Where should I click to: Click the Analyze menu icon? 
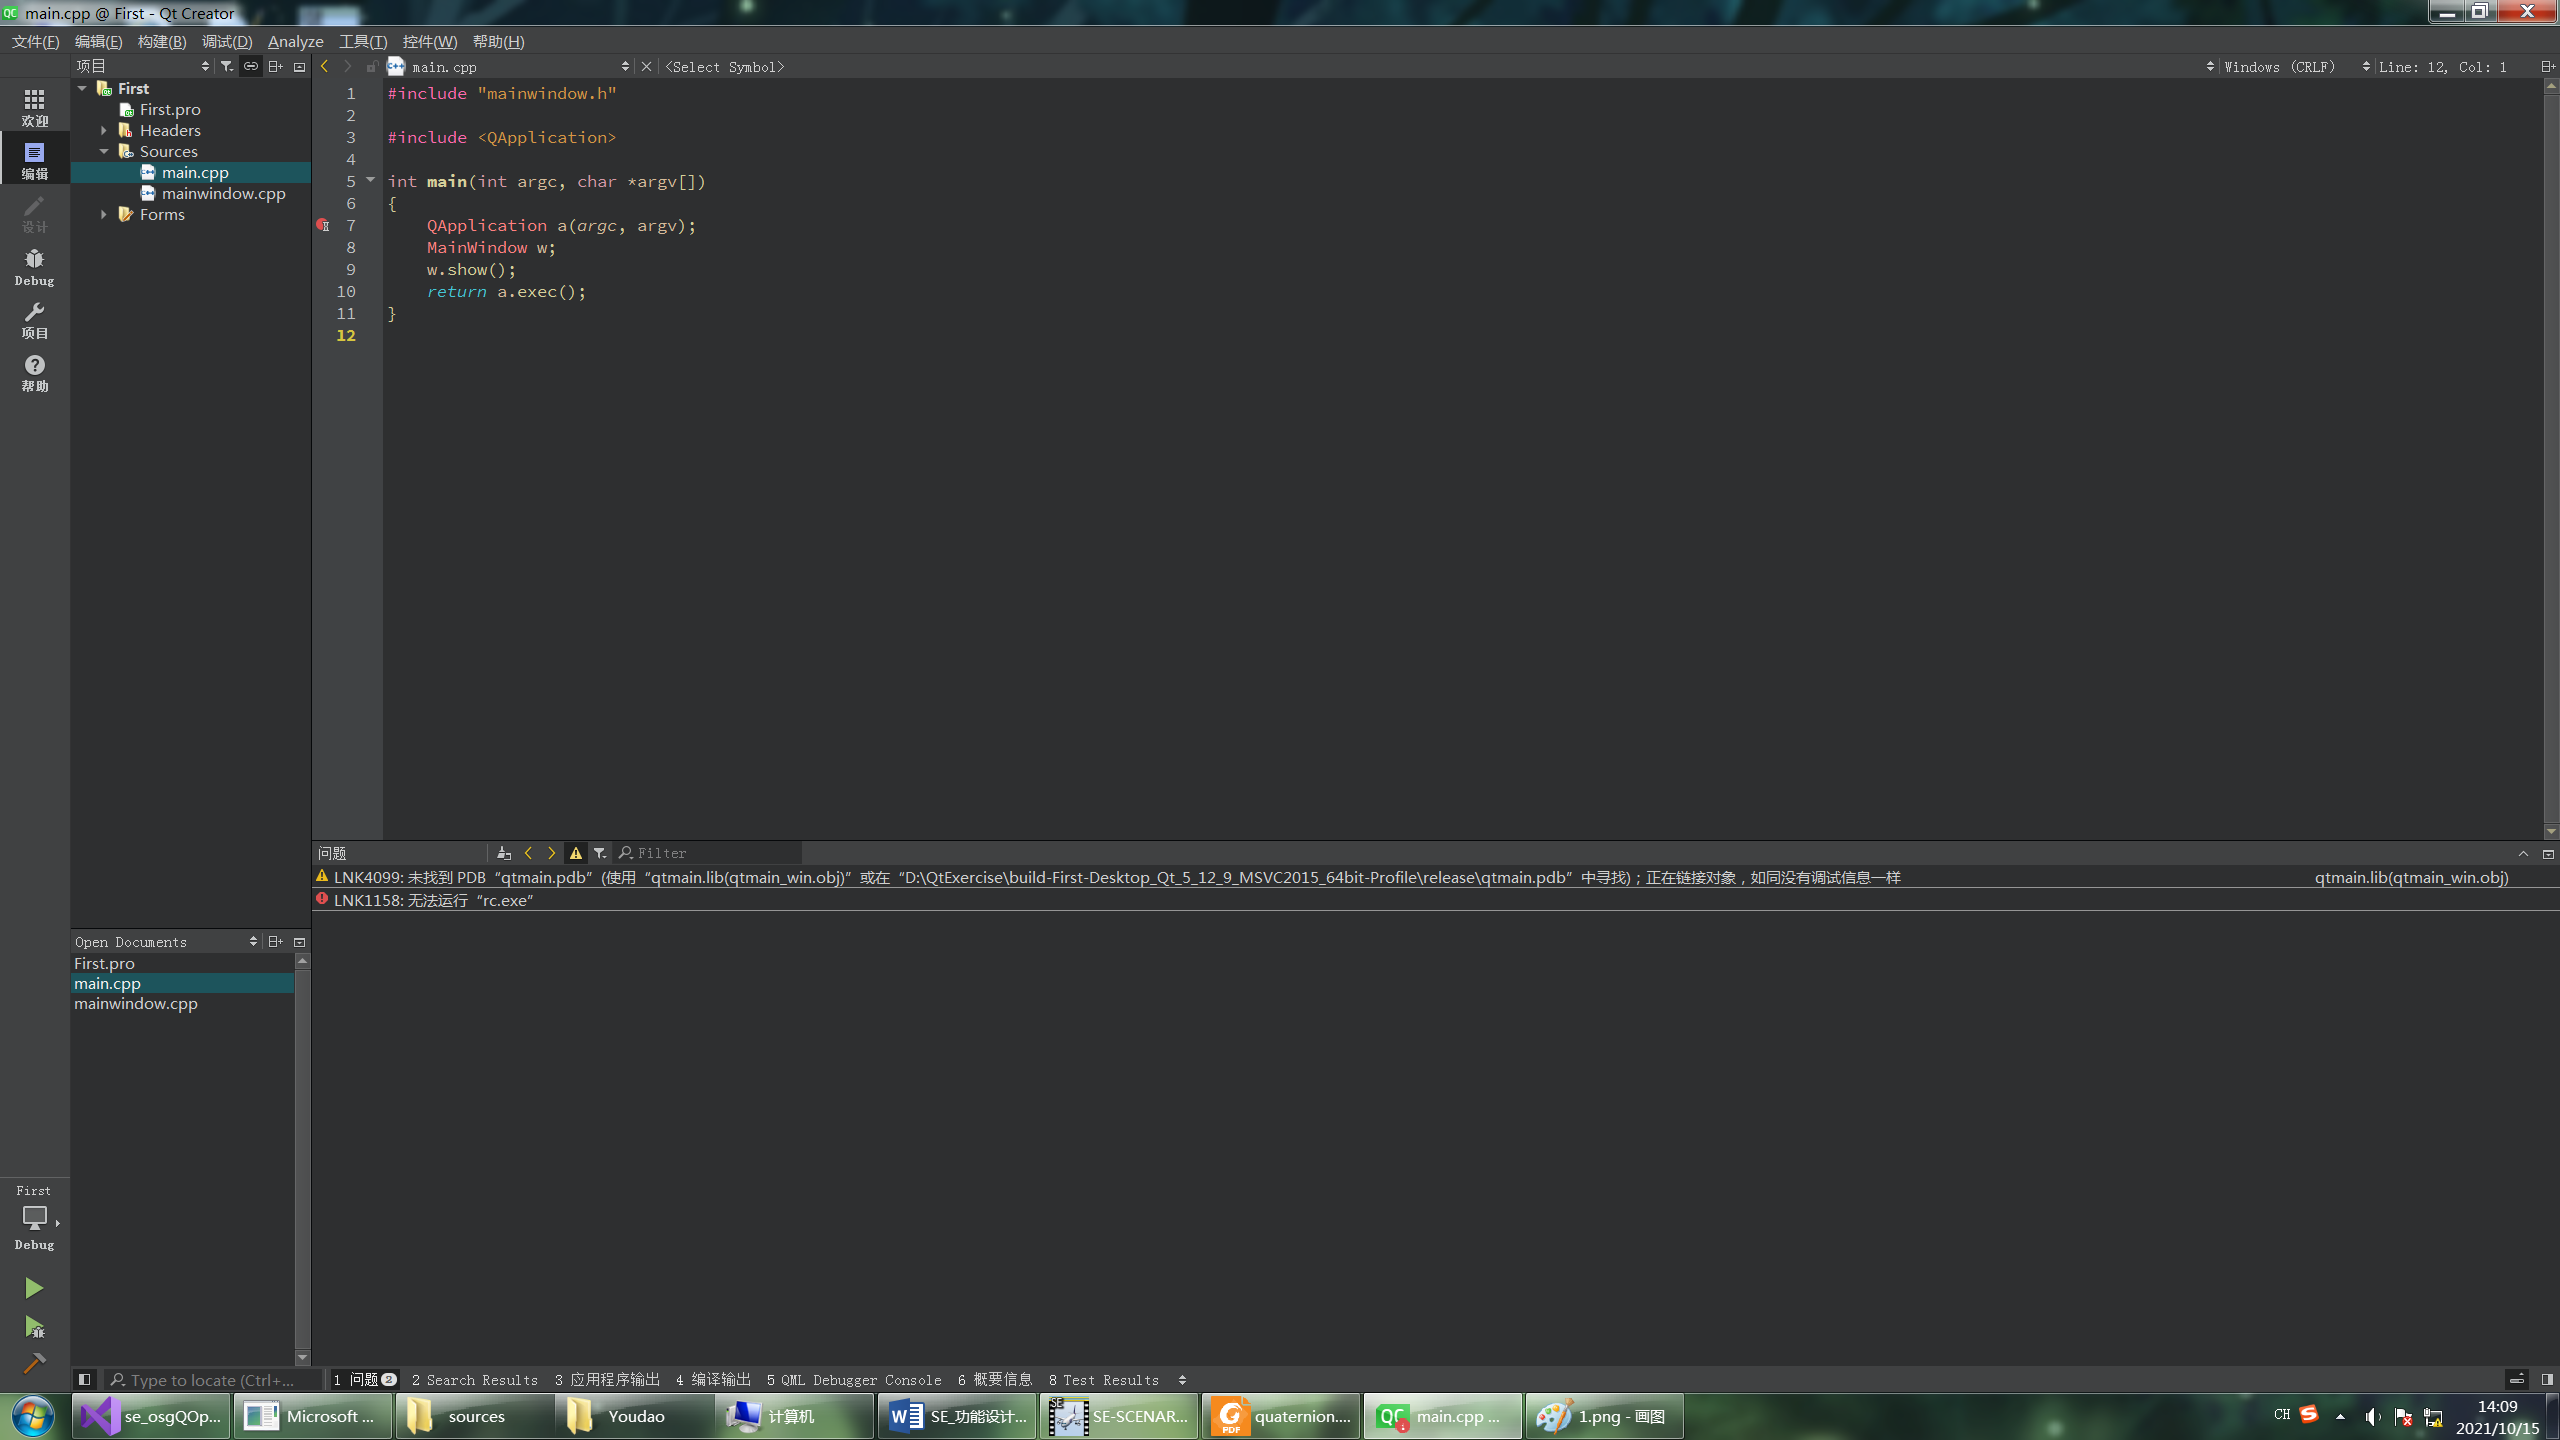coord(294,40)
